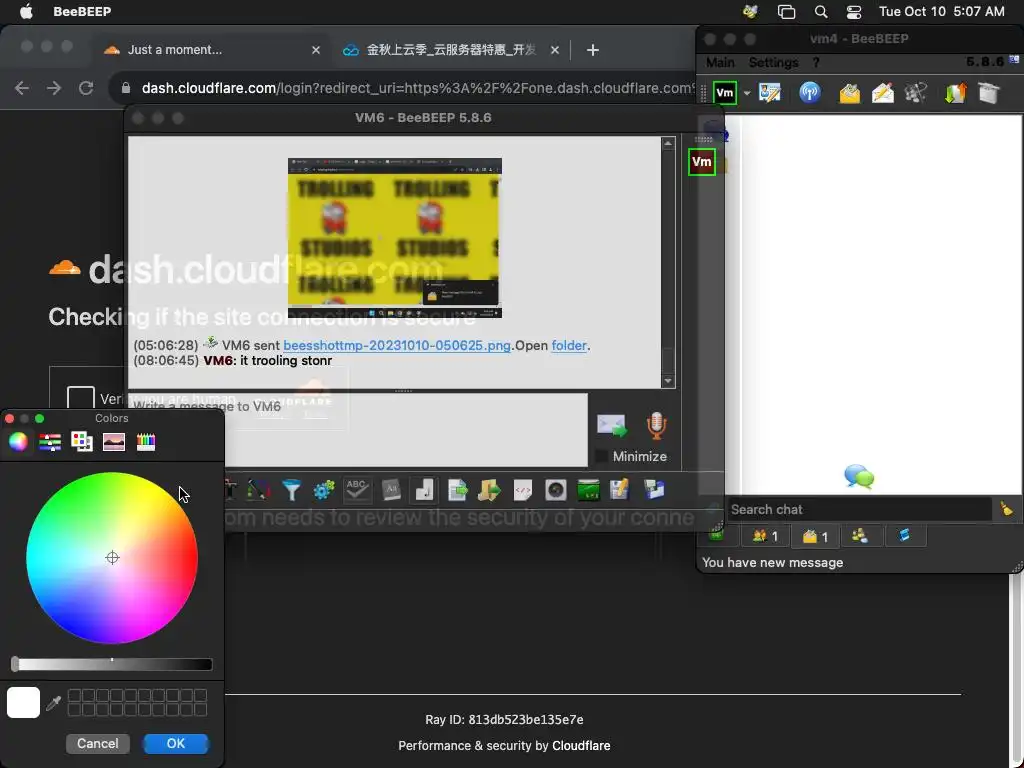The image size is (1024, 768).
Task: Click Cancel in Colors dialog
Action: [98, 743]
